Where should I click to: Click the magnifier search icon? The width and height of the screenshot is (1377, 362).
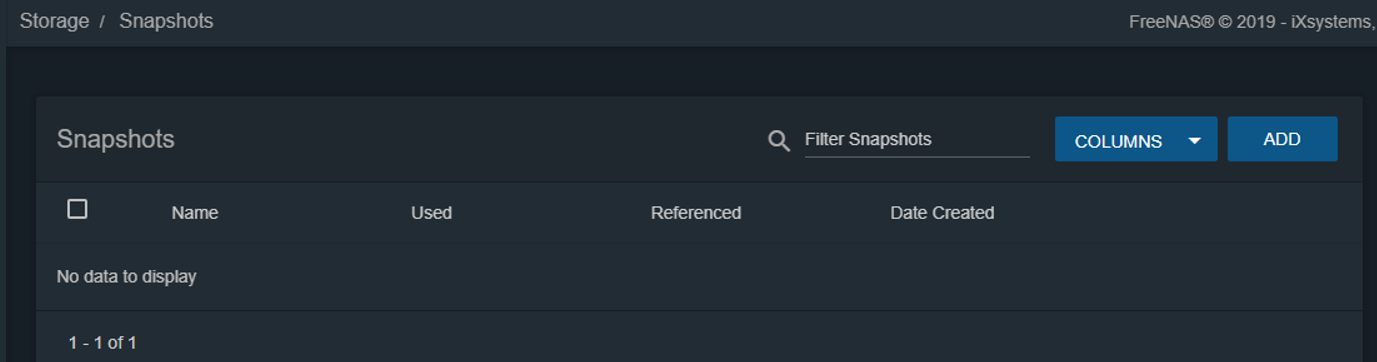[x=779, y=140]
